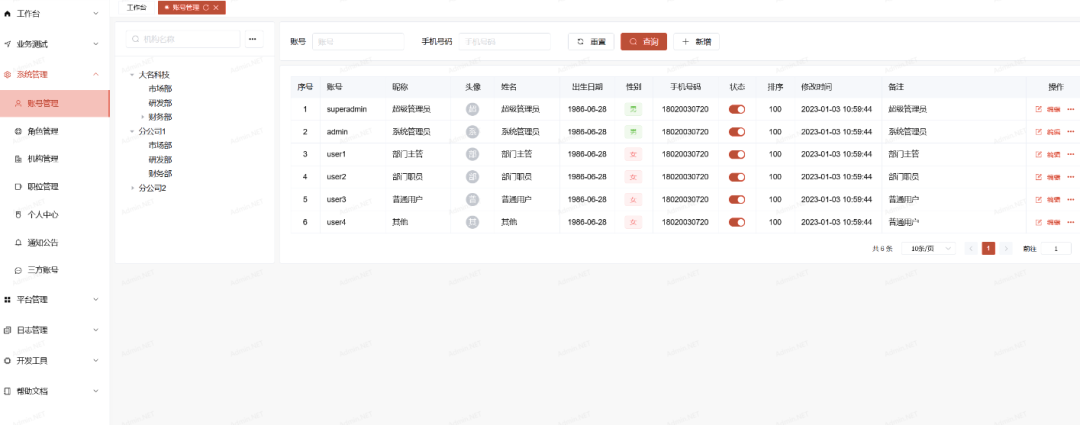Viewport: 1080px width, 425px height.
Task: Click the edit icon in the user3 row
Action: [x=1039, y=200]
